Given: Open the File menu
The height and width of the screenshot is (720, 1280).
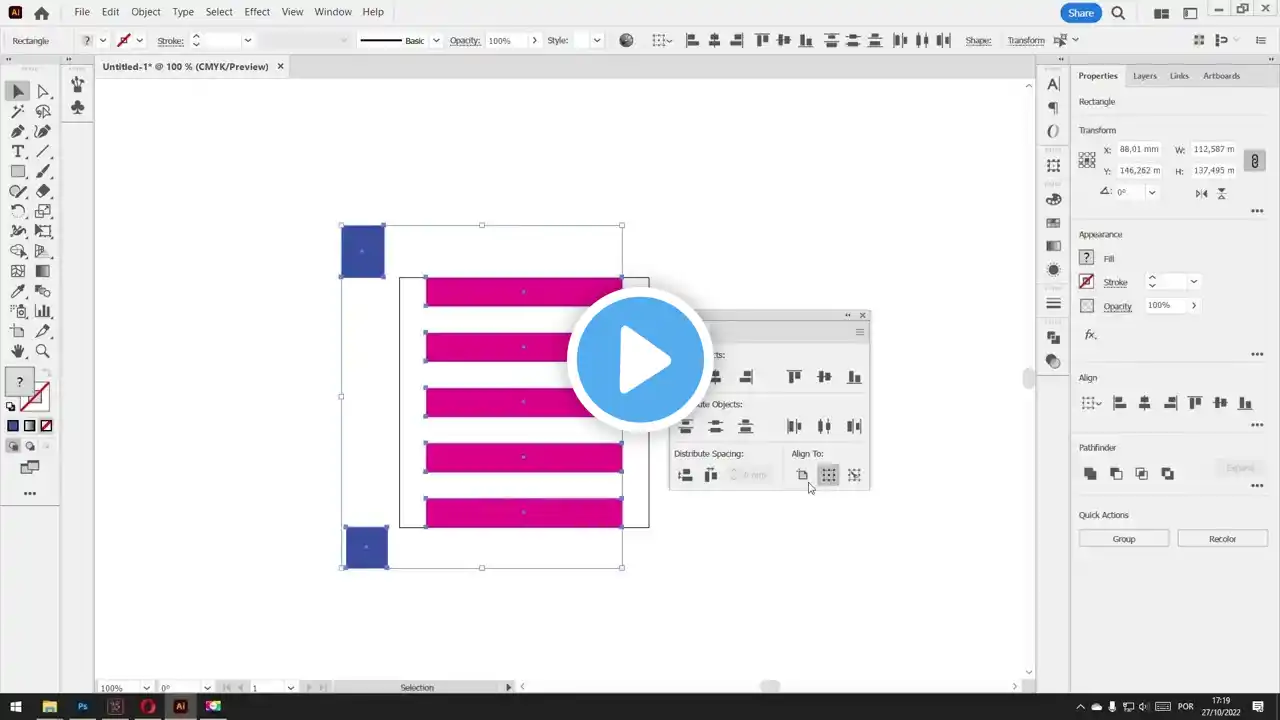Looking at the screenshot, I should [82, 12].
